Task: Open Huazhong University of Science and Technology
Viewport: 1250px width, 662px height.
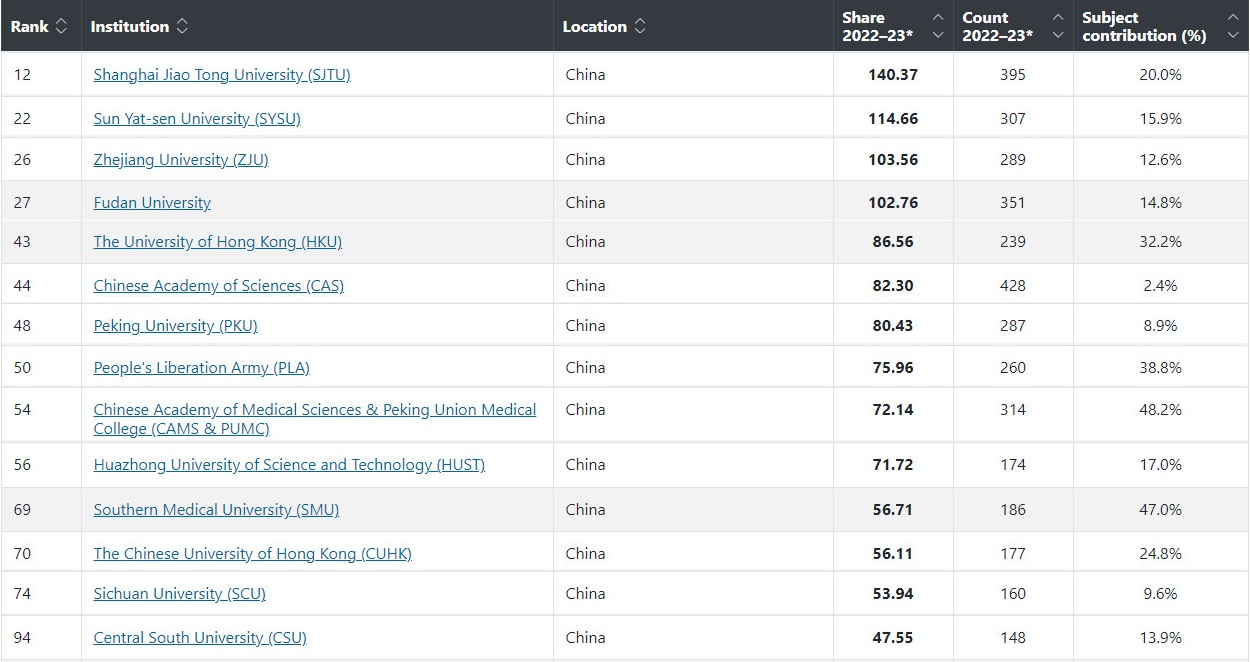Action: click(289, 465)
